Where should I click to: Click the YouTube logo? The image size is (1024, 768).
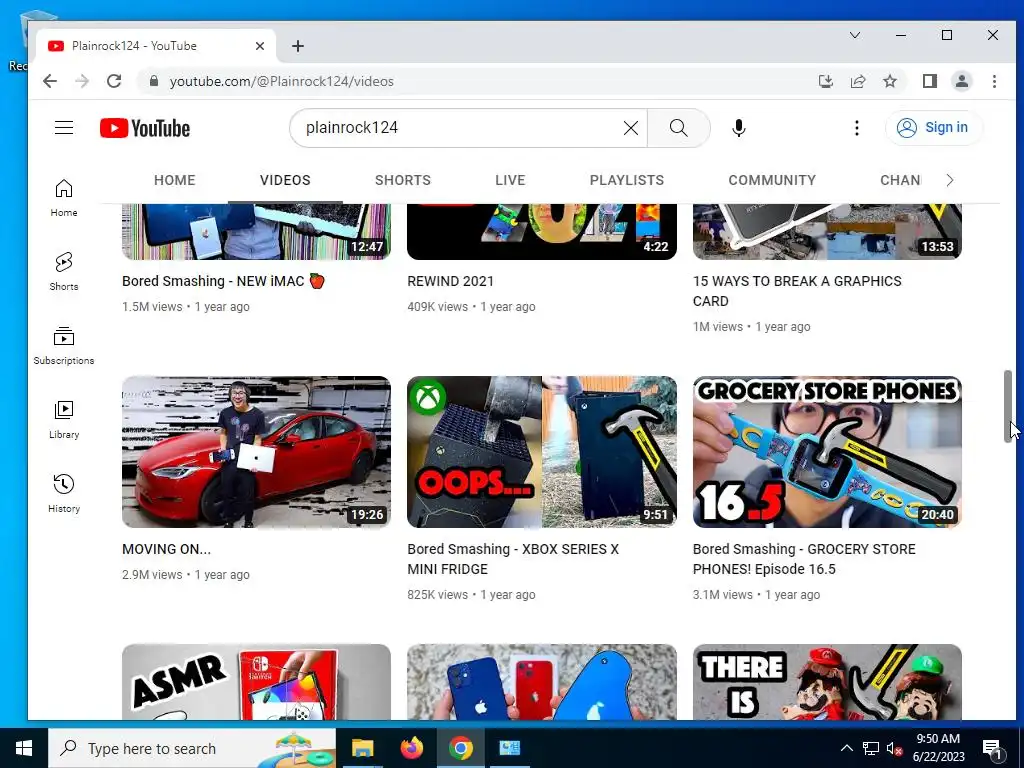144,128
